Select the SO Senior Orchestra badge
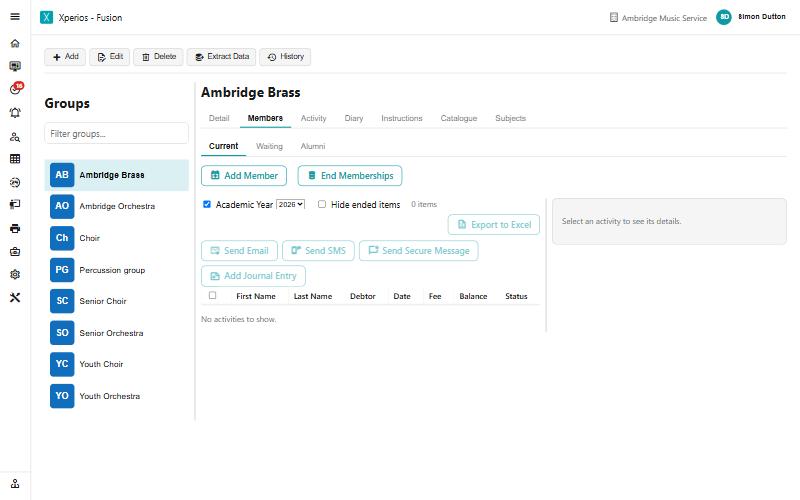The height and width of the screenshot is (500, 800). (62, 333)
